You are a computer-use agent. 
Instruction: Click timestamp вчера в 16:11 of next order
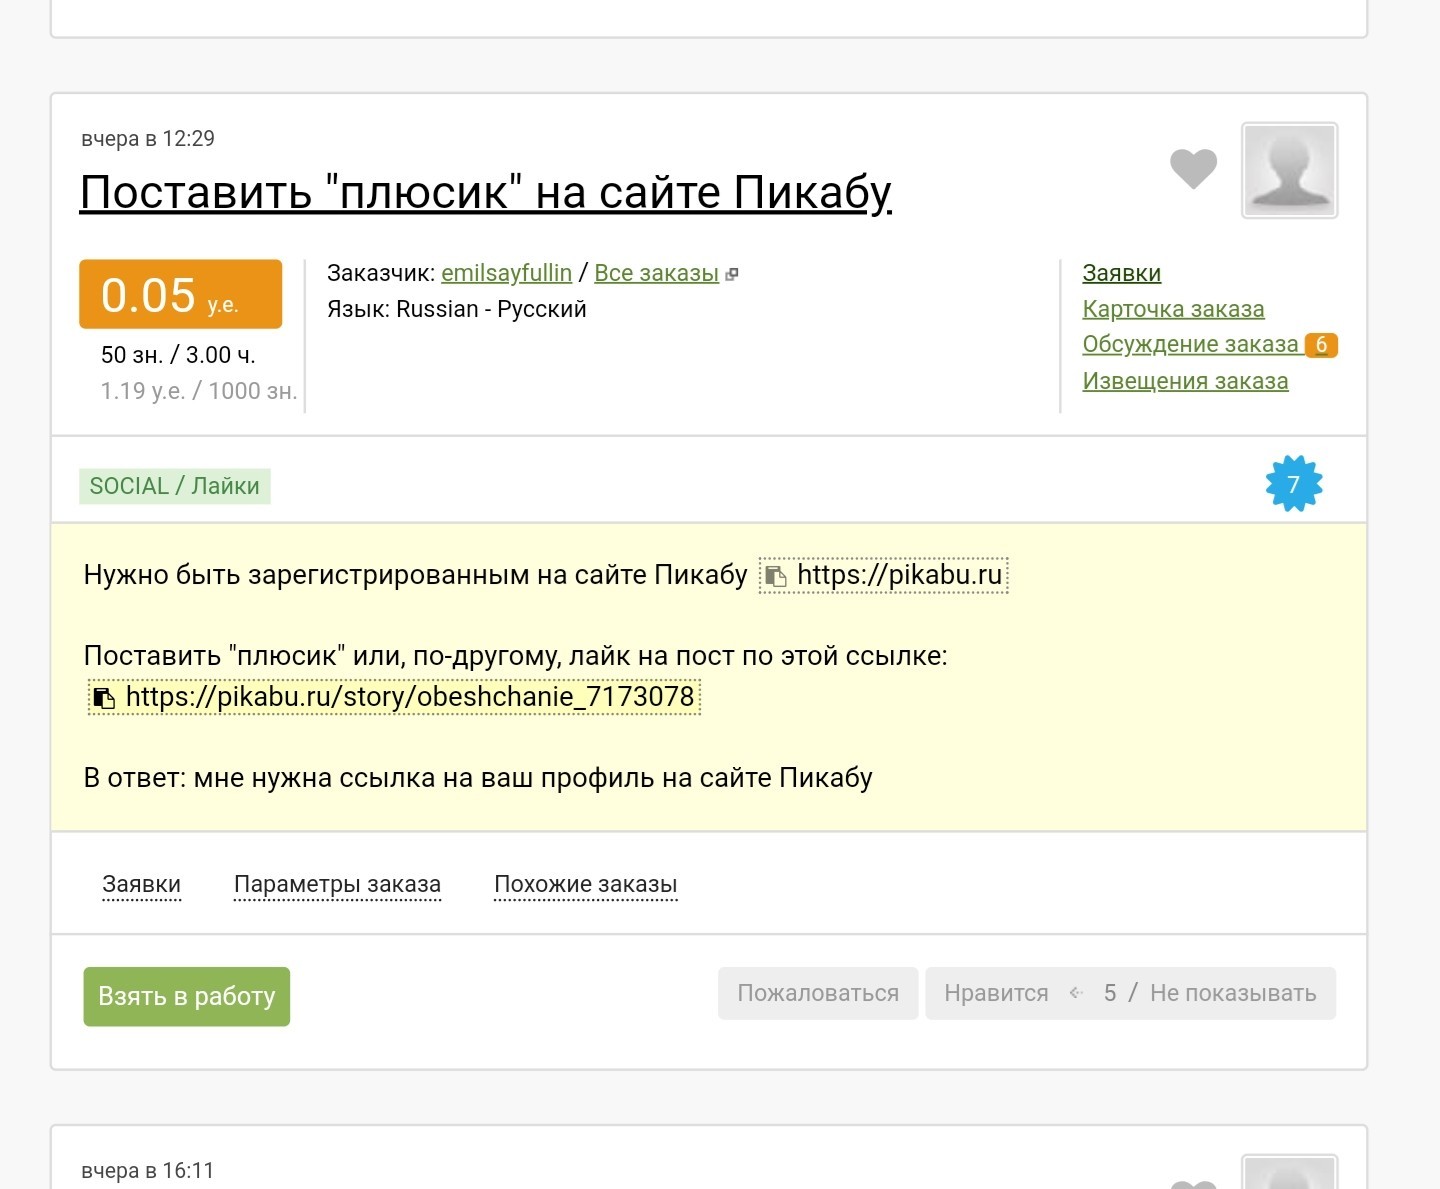coord(148,1171)
